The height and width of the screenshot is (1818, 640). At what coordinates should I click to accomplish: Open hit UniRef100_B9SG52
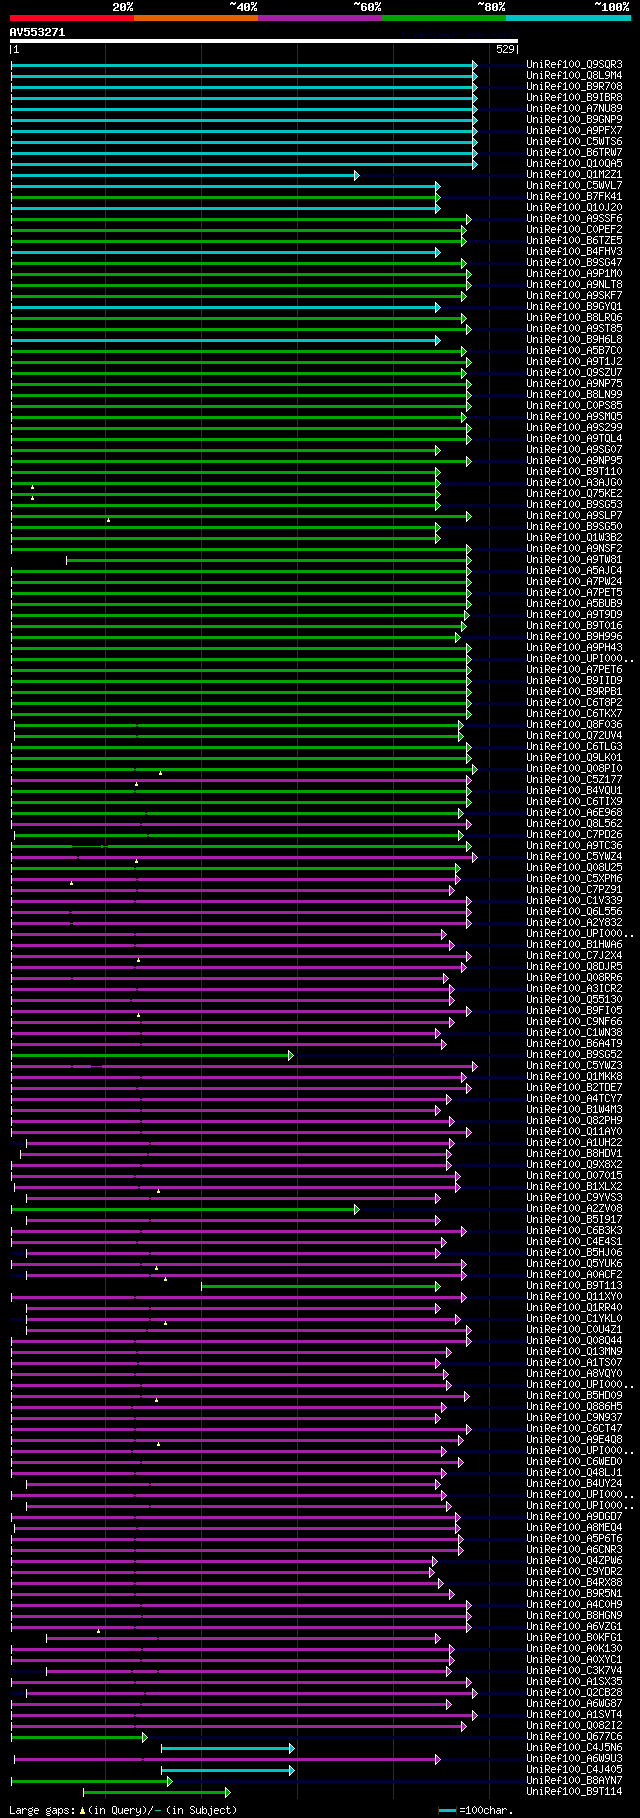(574, 1055)
